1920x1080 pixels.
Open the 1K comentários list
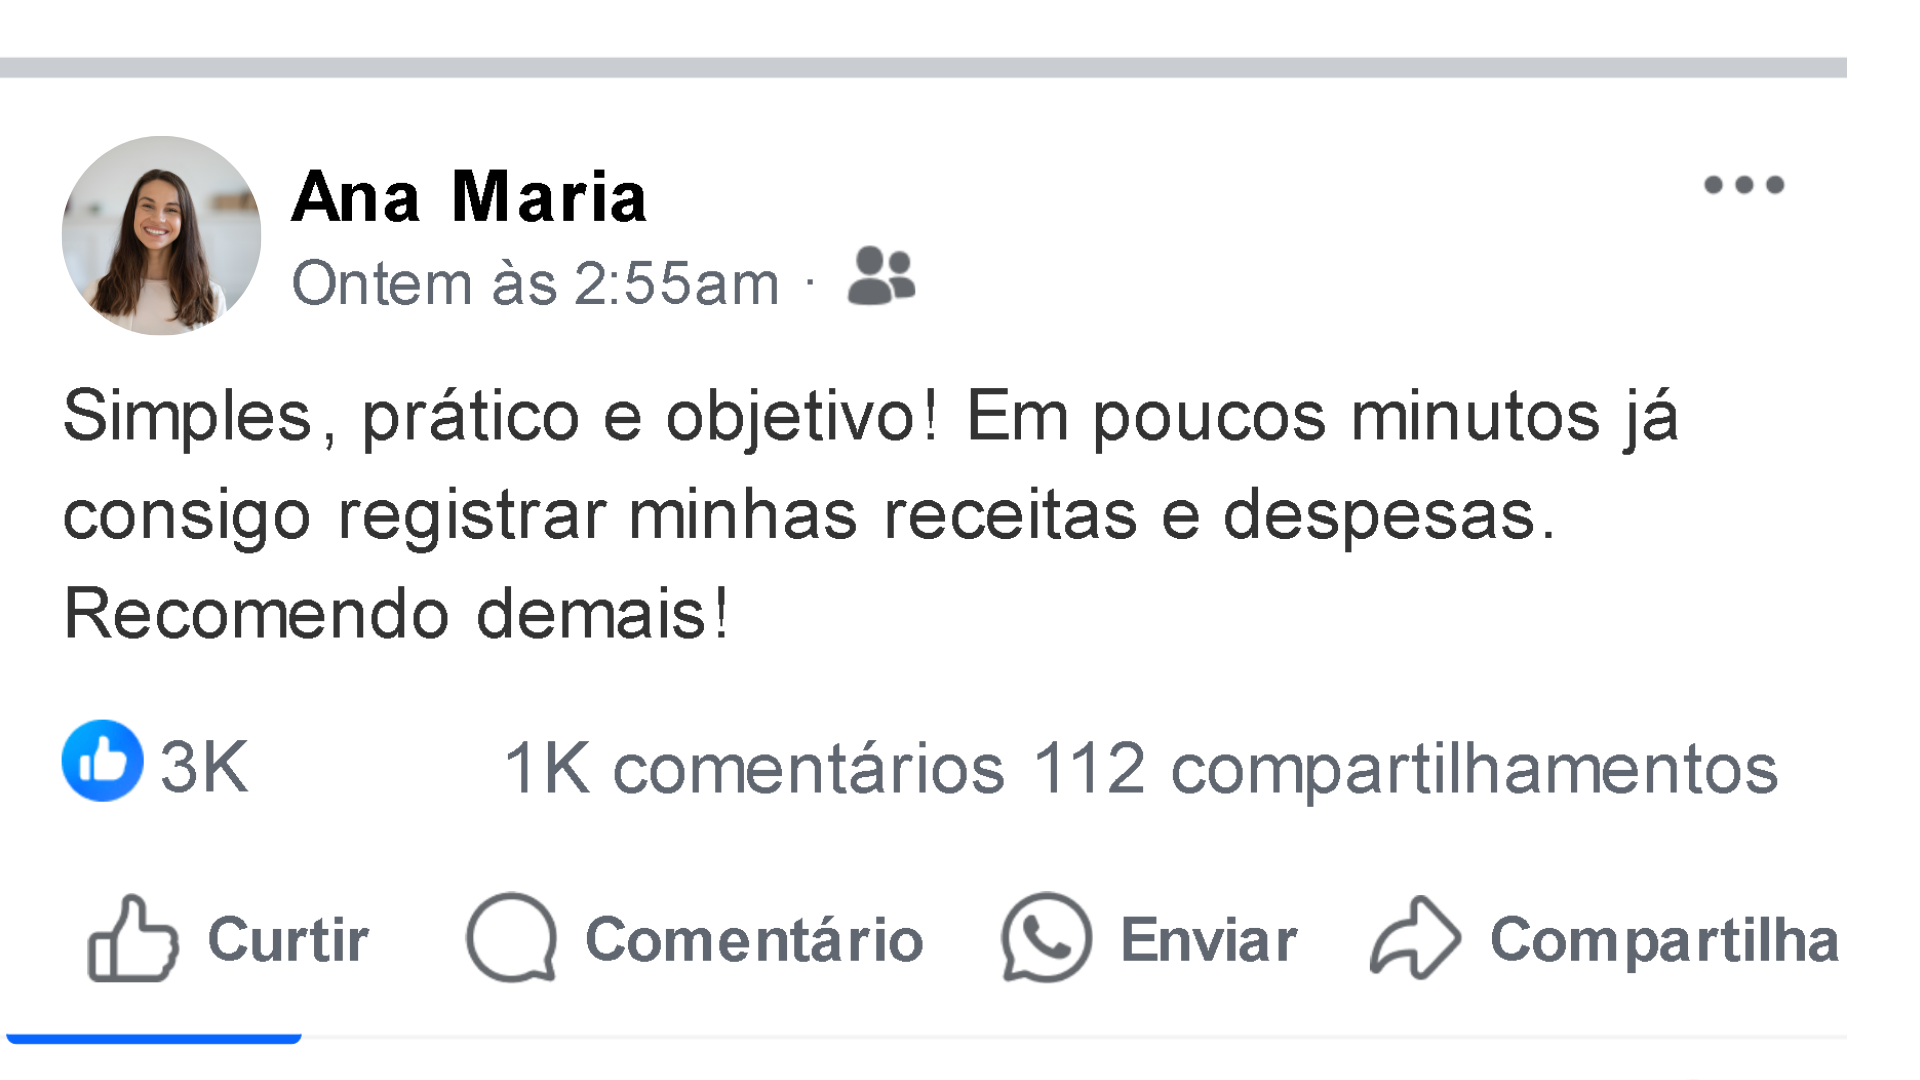pyautogui.click(x=754, y=769)
